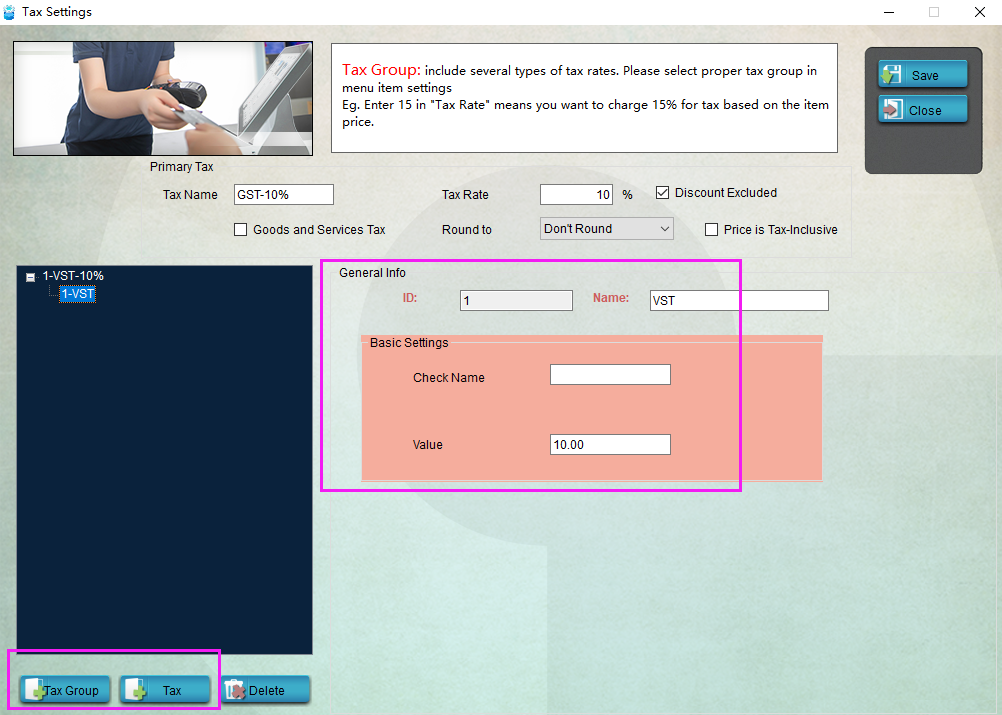Image resolution: width=1002 pixels, height=715 pixels.
Task: Click the Name field containing VST
Action: (x=739, y=300)
